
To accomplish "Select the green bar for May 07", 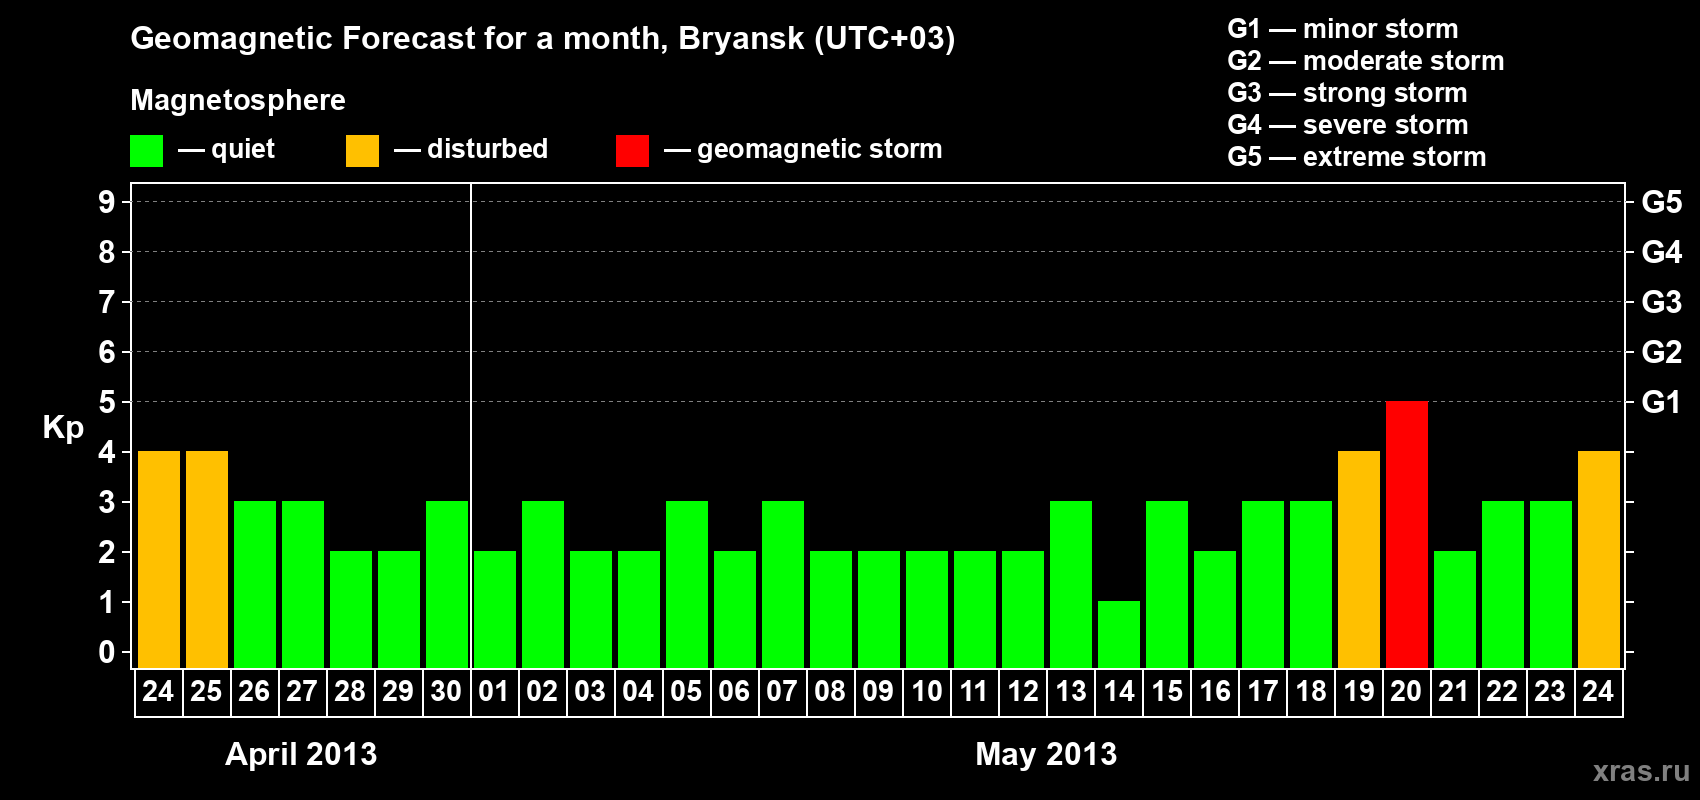I will click(783, 585).
